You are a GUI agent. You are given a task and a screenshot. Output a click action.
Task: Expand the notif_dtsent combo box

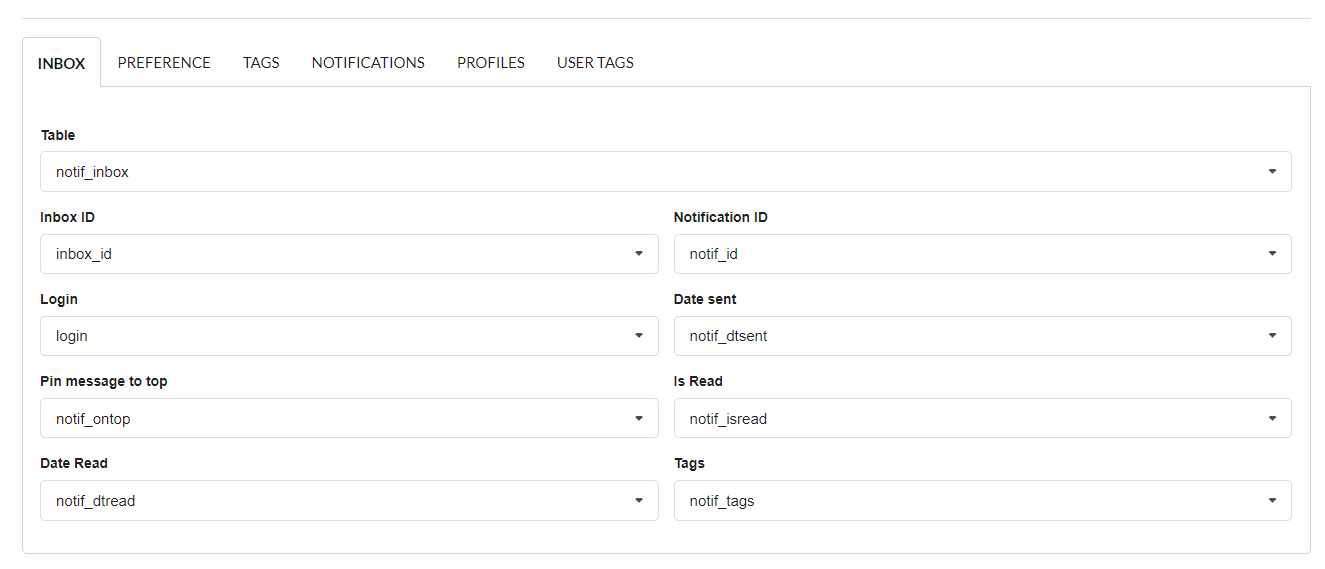click(x=981, y=336)
